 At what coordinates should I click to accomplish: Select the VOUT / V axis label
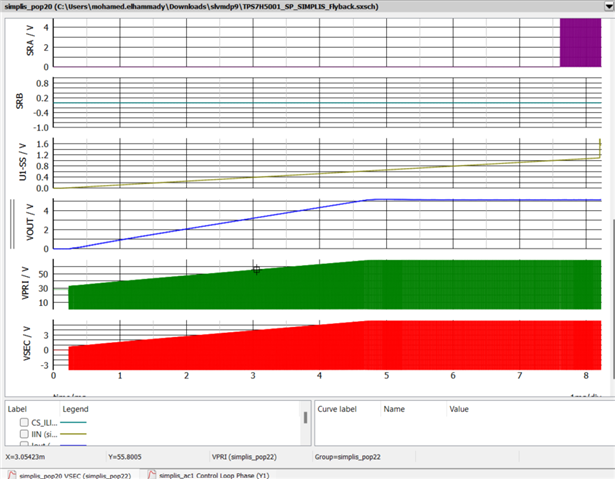[30, 222]
